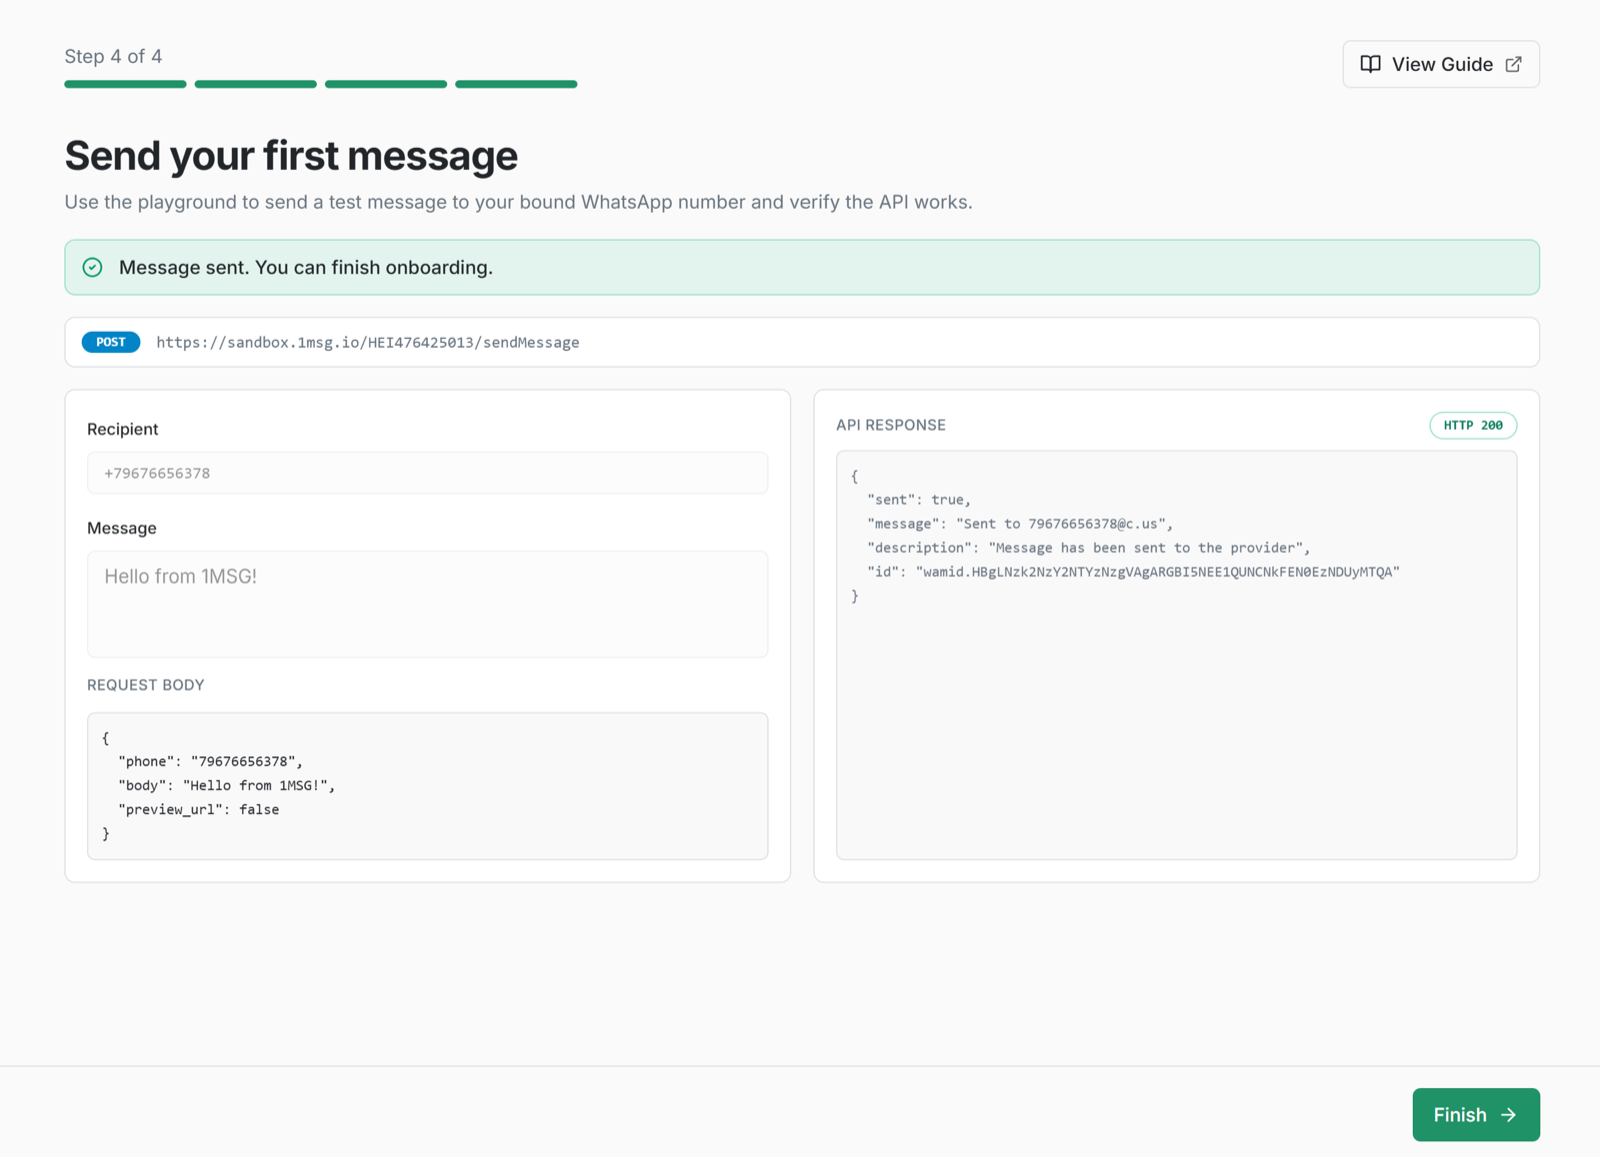Focus the Message text area
This screenshot has height=1157, width=1600.
click(x=428, y=604)
